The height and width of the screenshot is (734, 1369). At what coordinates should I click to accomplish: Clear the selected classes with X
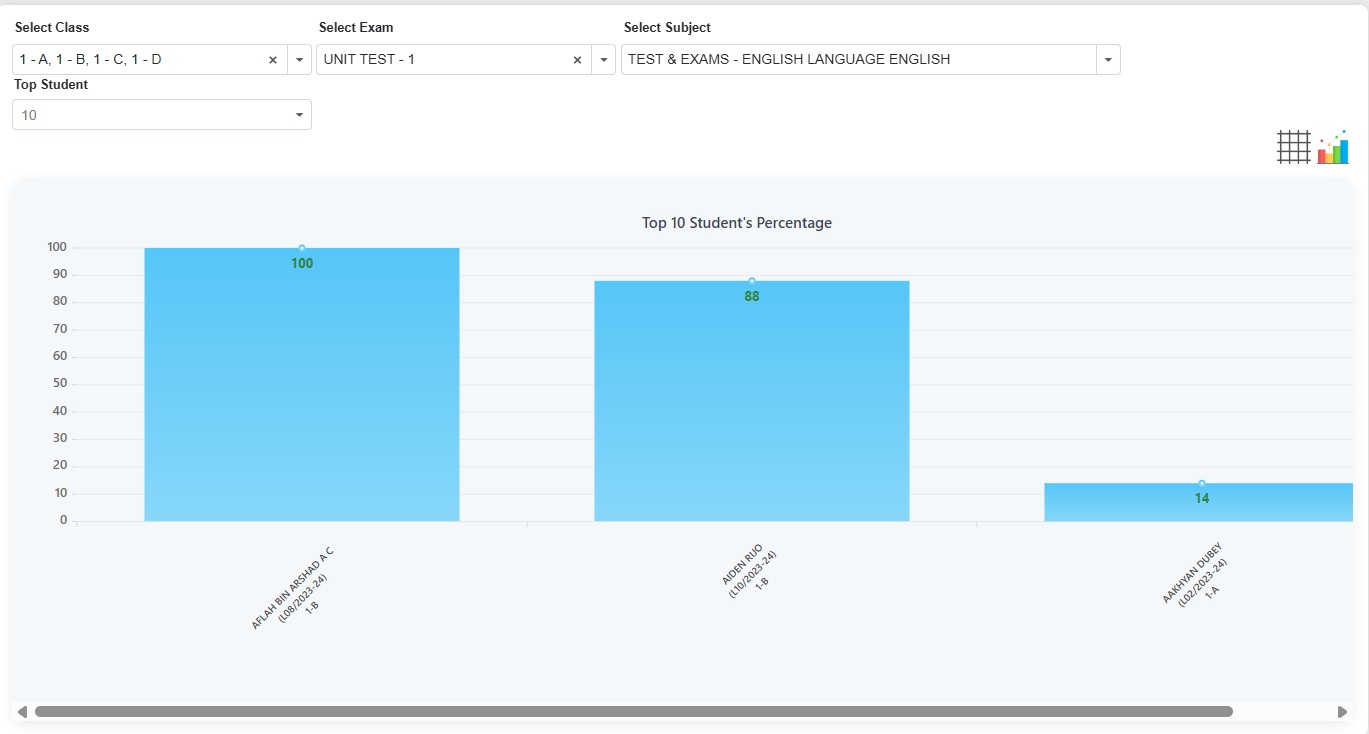point(273,60)
